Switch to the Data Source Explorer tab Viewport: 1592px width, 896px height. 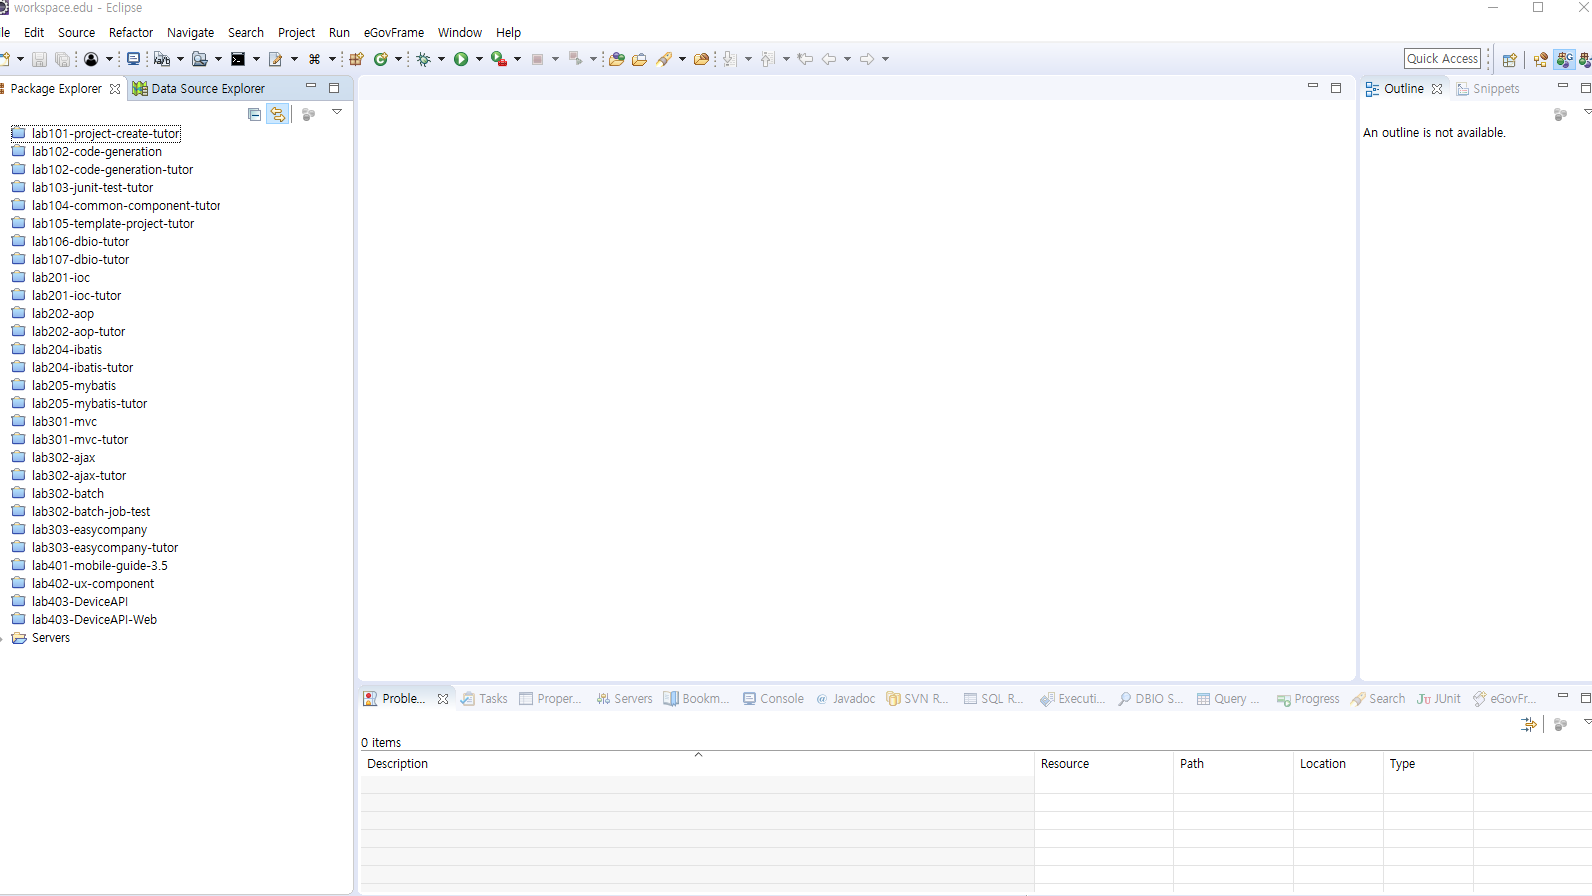(x=199, y=89)
